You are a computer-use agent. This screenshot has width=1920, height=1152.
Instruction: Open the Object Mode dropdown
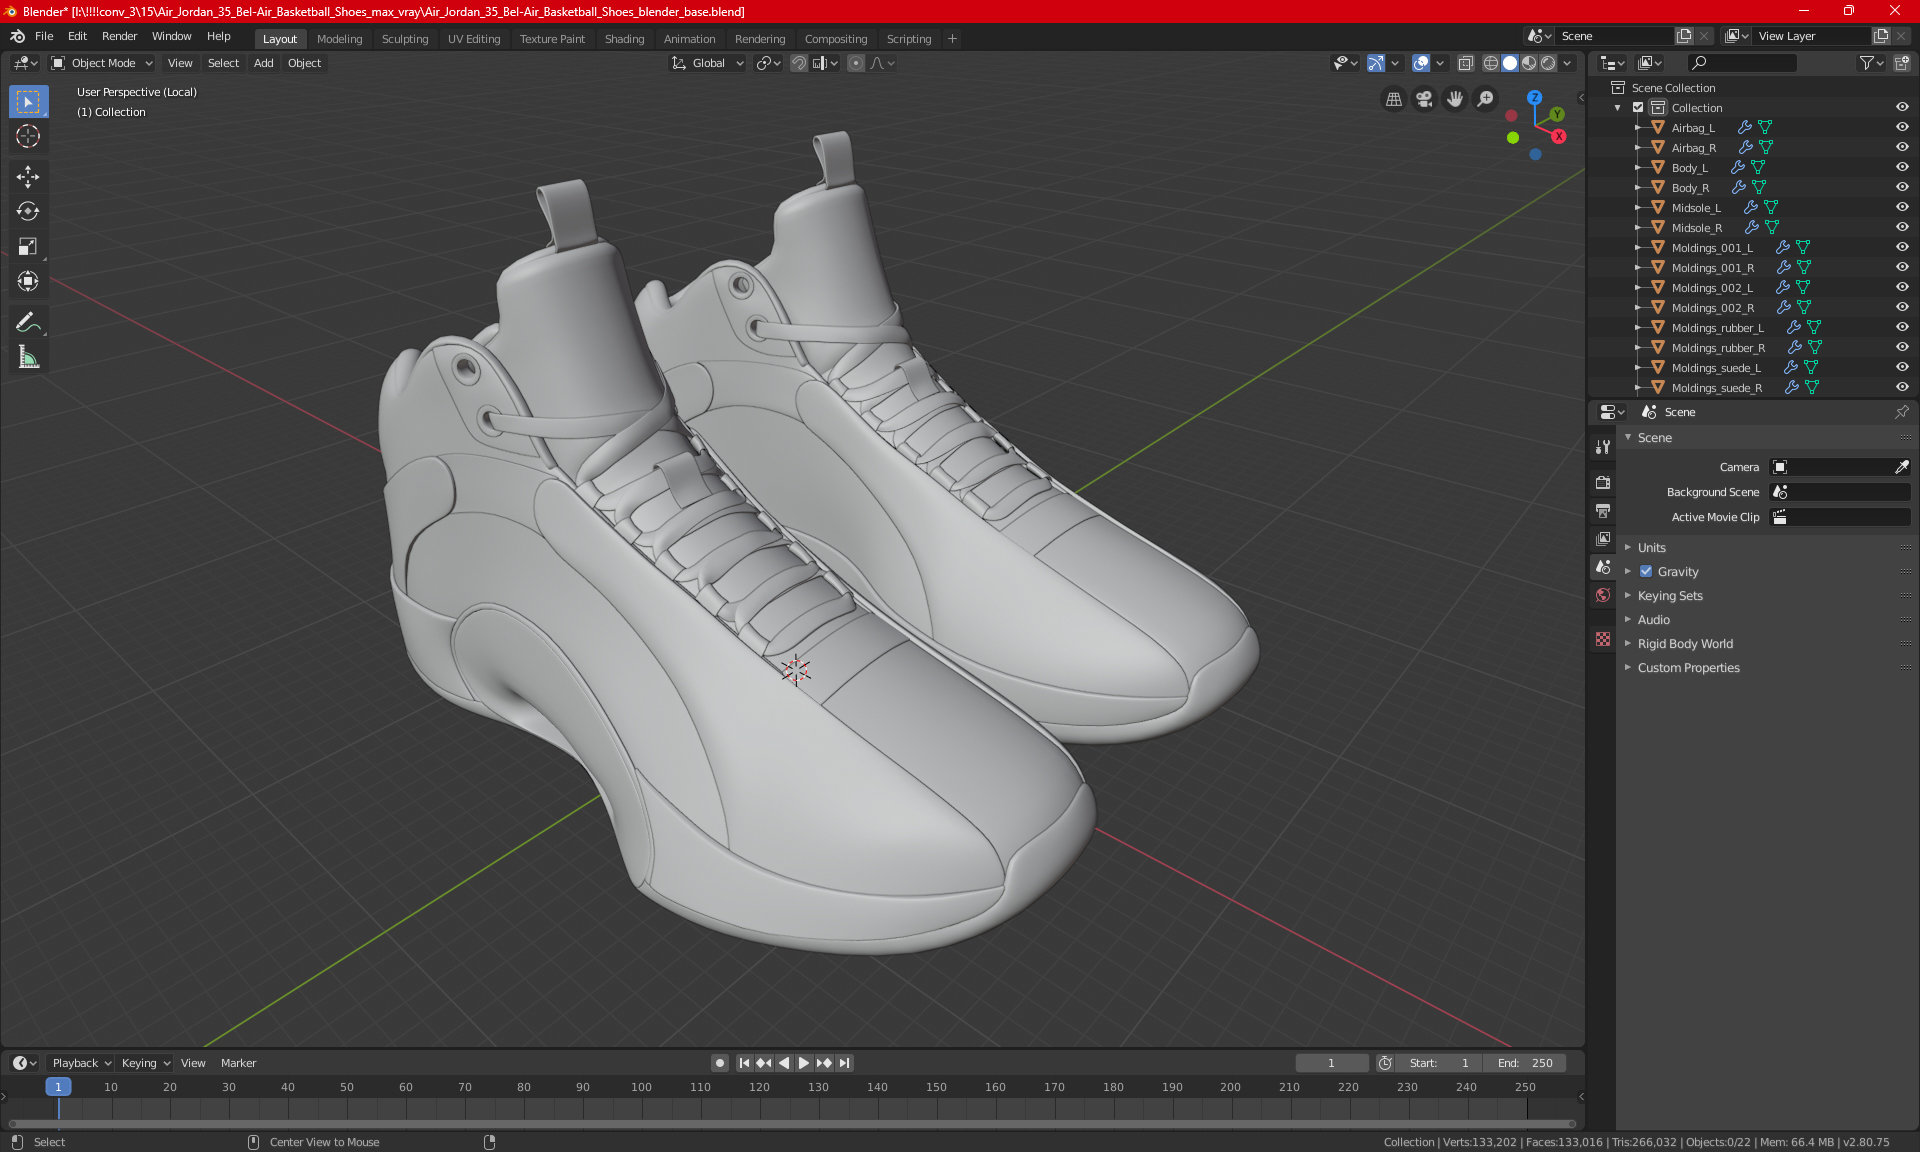pyautogui.click(x=102, y=63)
